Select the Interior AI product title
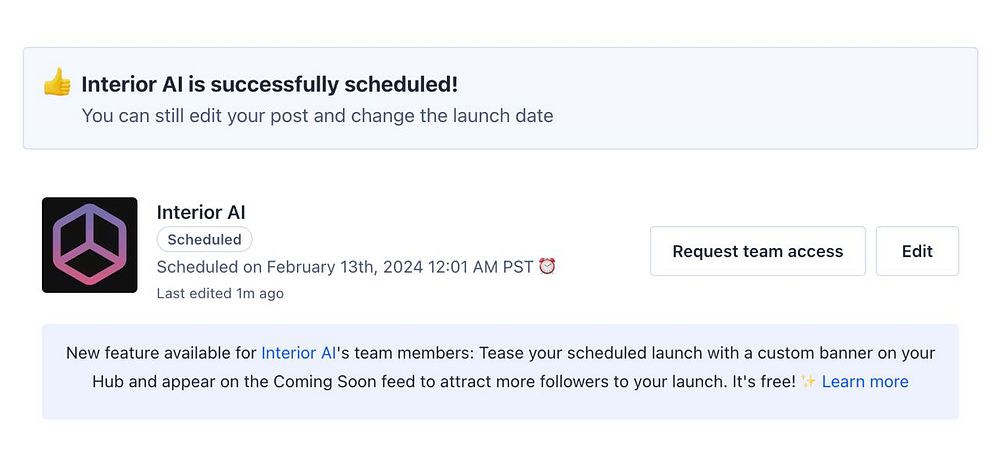This screenshot has width=1000, height=452. (x=201, y=212)
